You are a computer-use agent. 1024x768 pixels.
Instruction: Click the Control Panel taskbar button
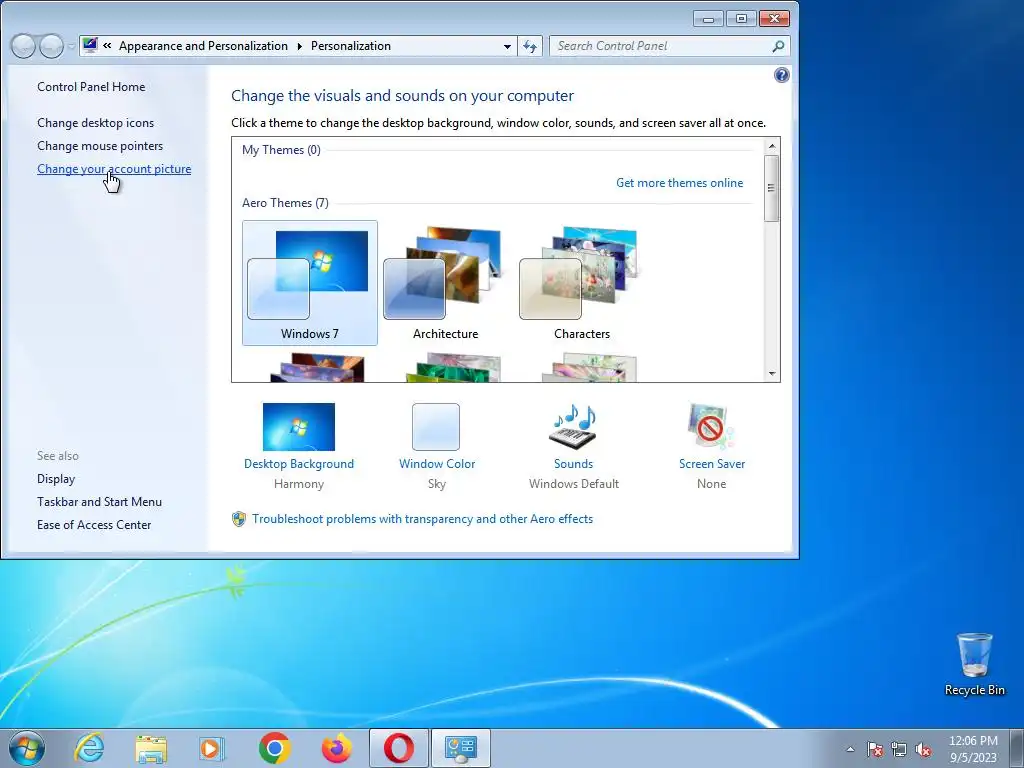[x=460, y=748]
